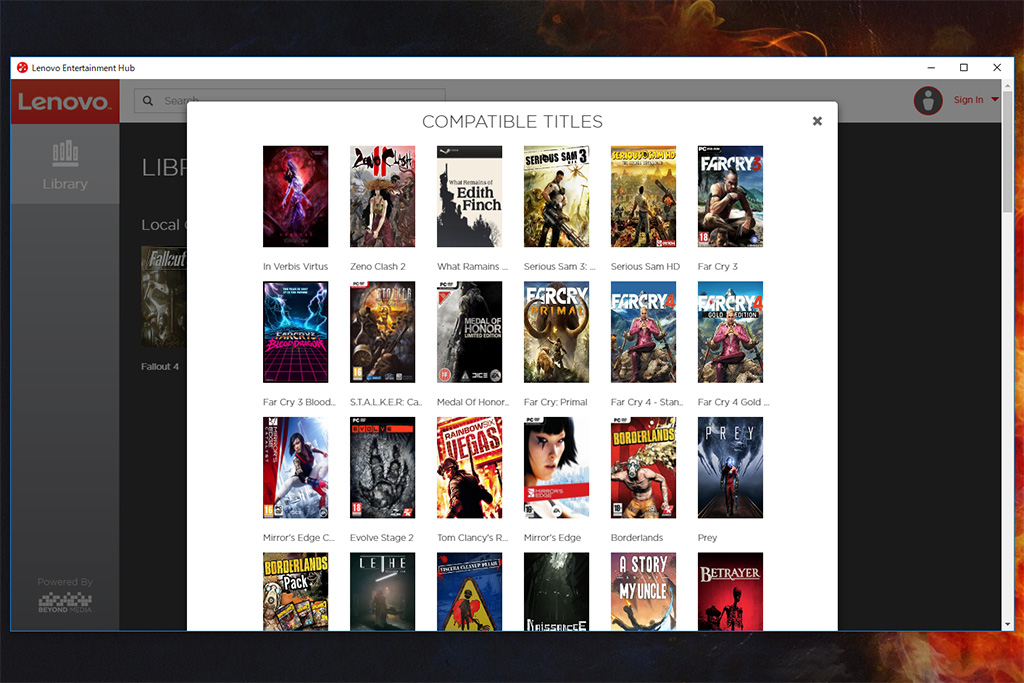Select the Evolve Stage 2 cover
1024x683 pixels.
pyautogui.click(x=382, y=468)
